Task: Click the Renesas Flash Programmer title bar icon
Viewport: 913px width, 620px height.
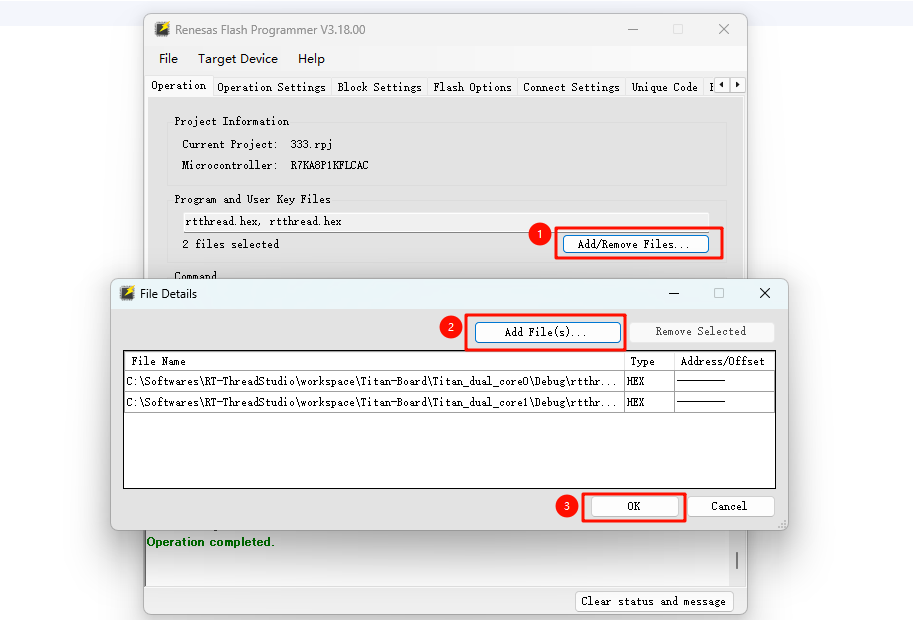Action: coord(162,30)
